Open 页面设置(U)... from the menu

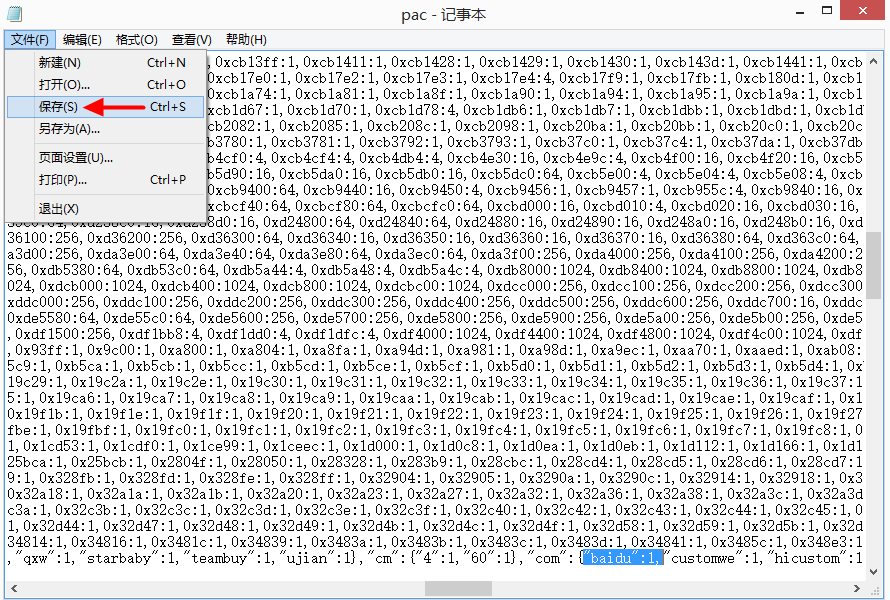(x=75, y=158)
